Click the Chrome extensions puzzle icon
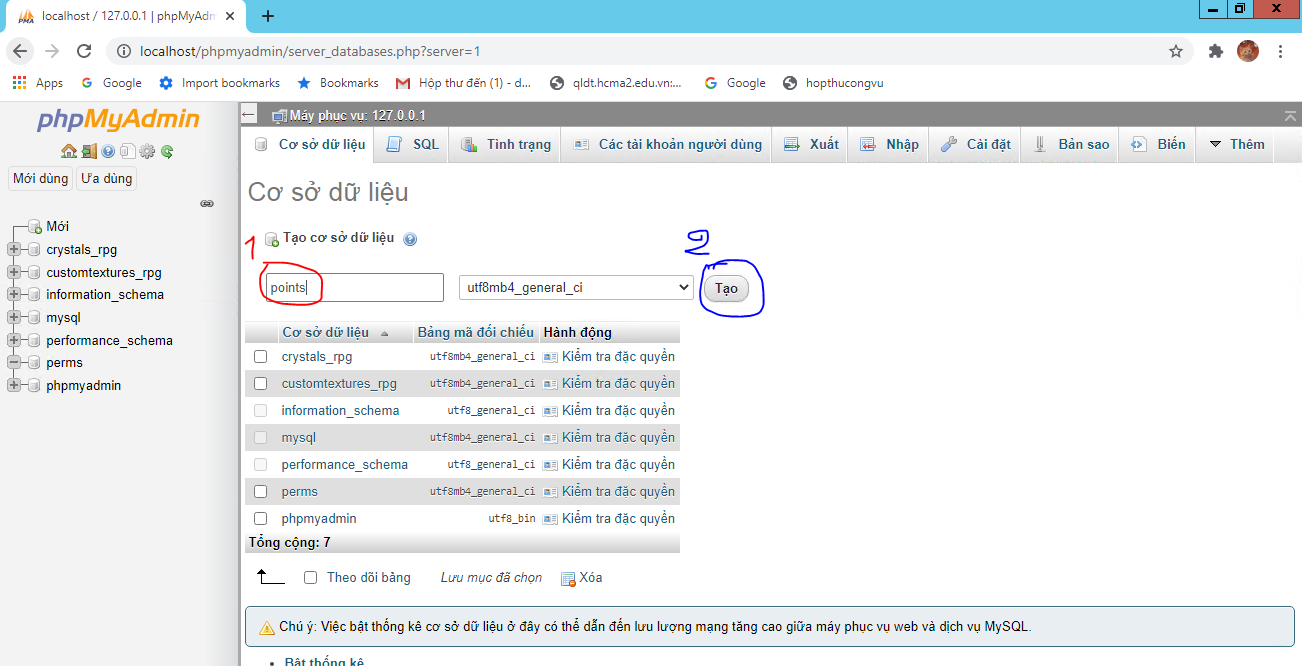 pos(1216,51)
